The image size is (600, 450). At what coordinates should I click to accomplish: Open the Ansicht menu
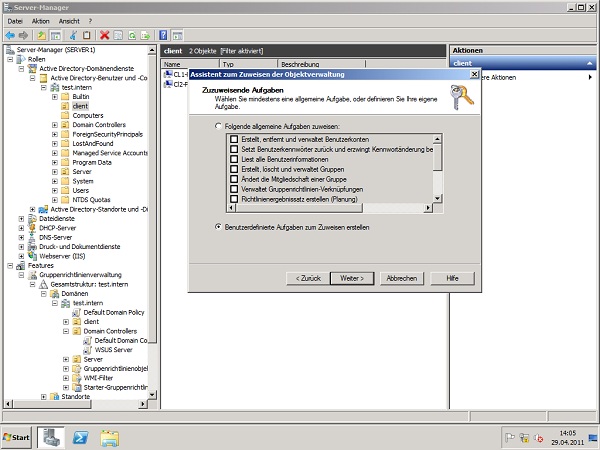pyautogui.click(x=68, y=20)
